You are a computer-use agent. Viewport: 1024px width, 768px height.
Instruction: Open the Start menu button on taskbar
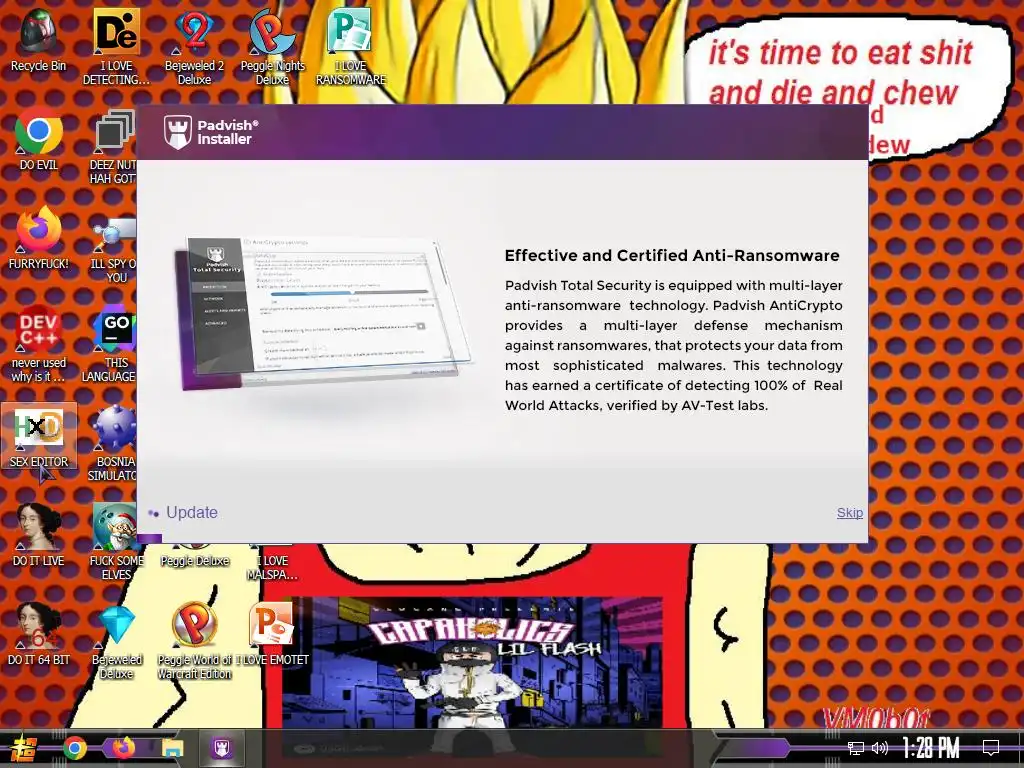tap(22, 748)
